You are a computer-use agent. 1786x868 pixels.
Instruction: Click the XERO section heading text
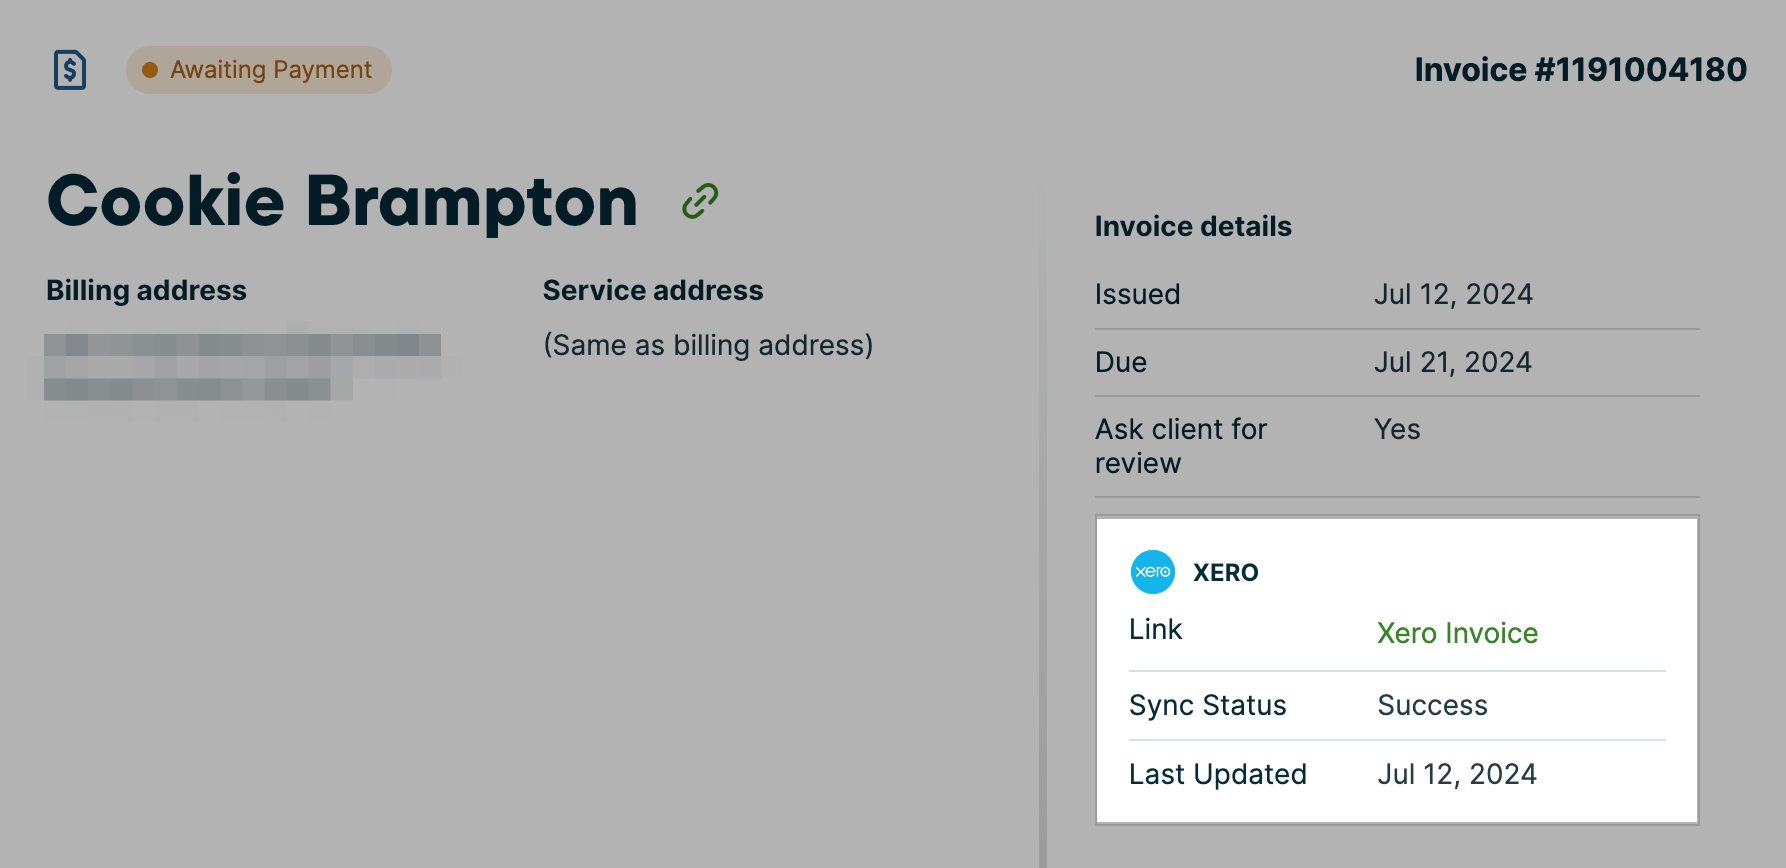click(x=1225, y=573)
